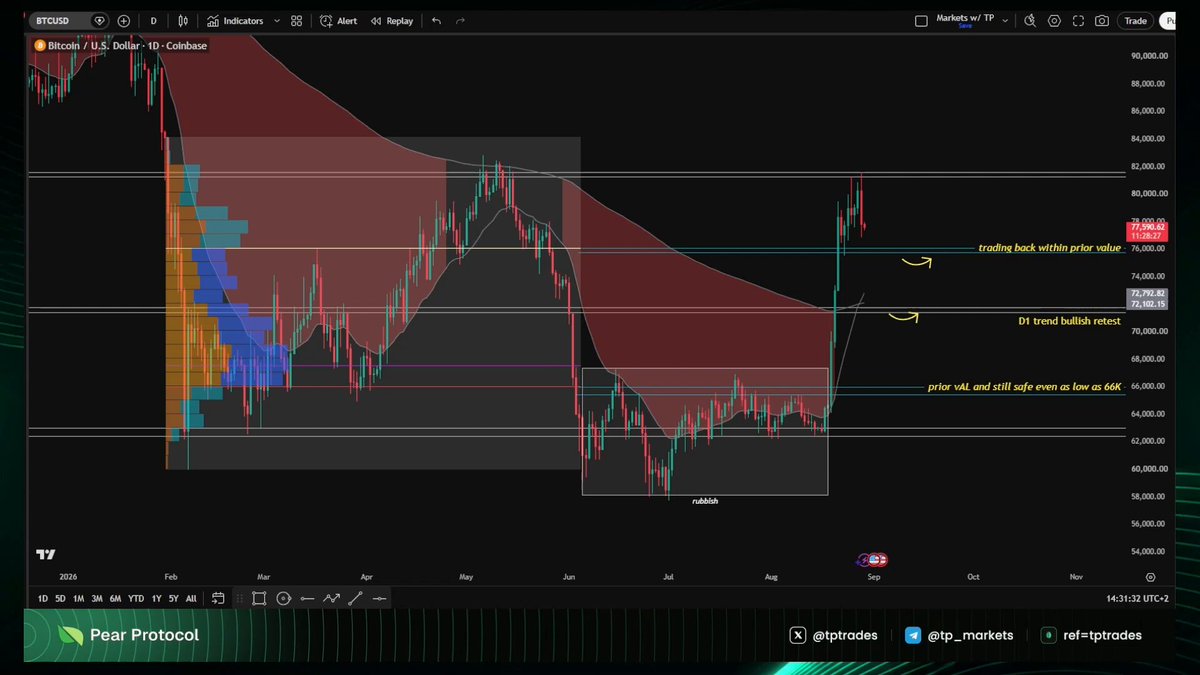Open the @tp_markets Telegram handle
Image resolution: width=1200 pixels, height=675 pixels.
point(959,635)
